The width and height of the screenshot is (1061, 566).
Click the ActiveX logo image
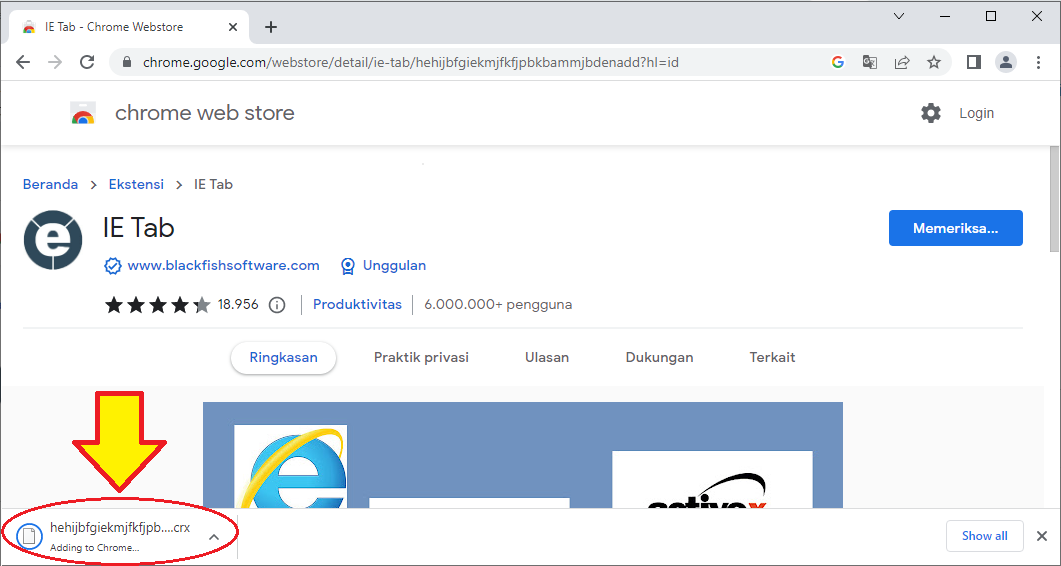coord(712,479)
